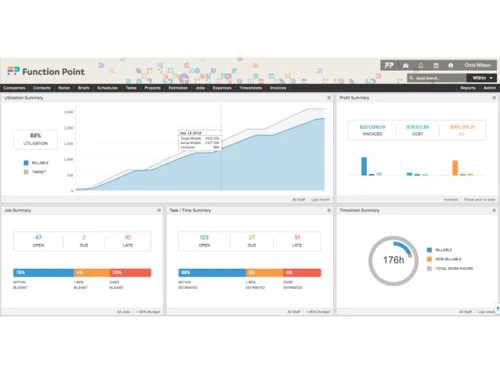The width and height of the screenshot is (500, 375).
Task: Open the Admin menu
Action: [x=490, y=88]
